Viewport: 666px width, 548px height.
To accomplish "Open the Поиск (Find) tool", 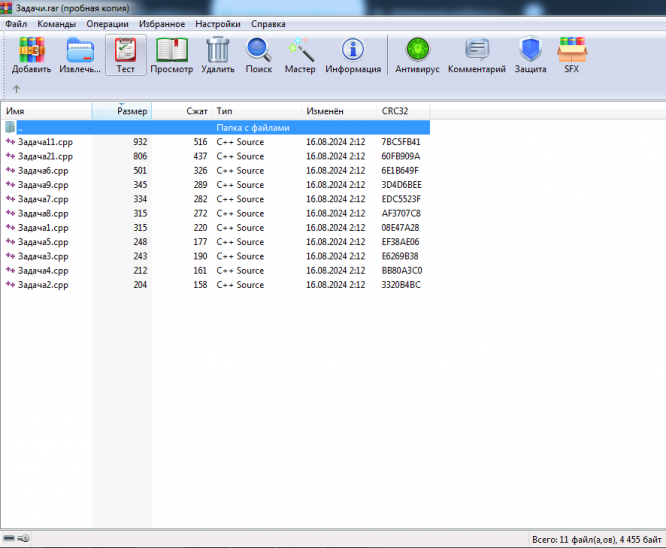I will coord(259,55).
